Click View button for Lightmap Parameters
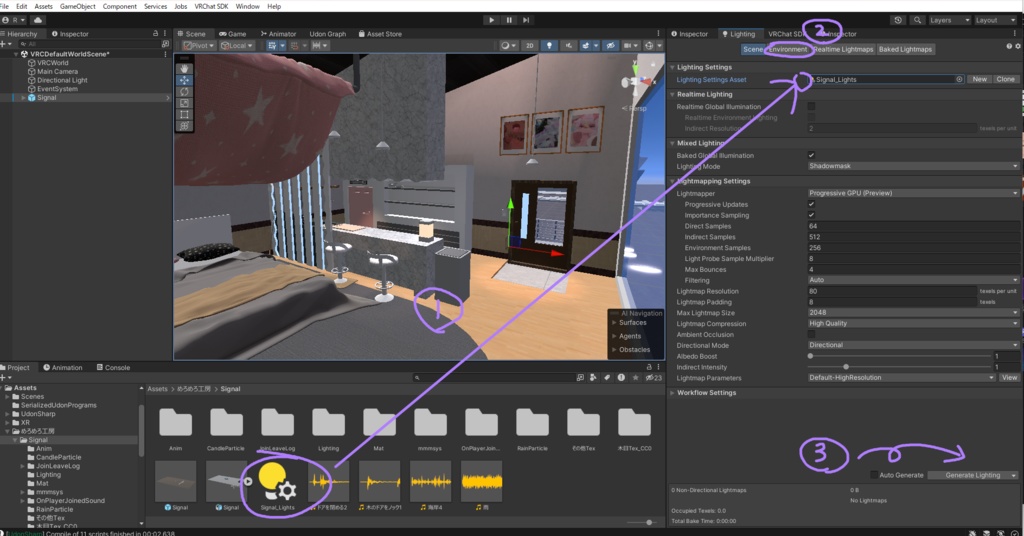The image size is (1024, 536). point(1010,377)
